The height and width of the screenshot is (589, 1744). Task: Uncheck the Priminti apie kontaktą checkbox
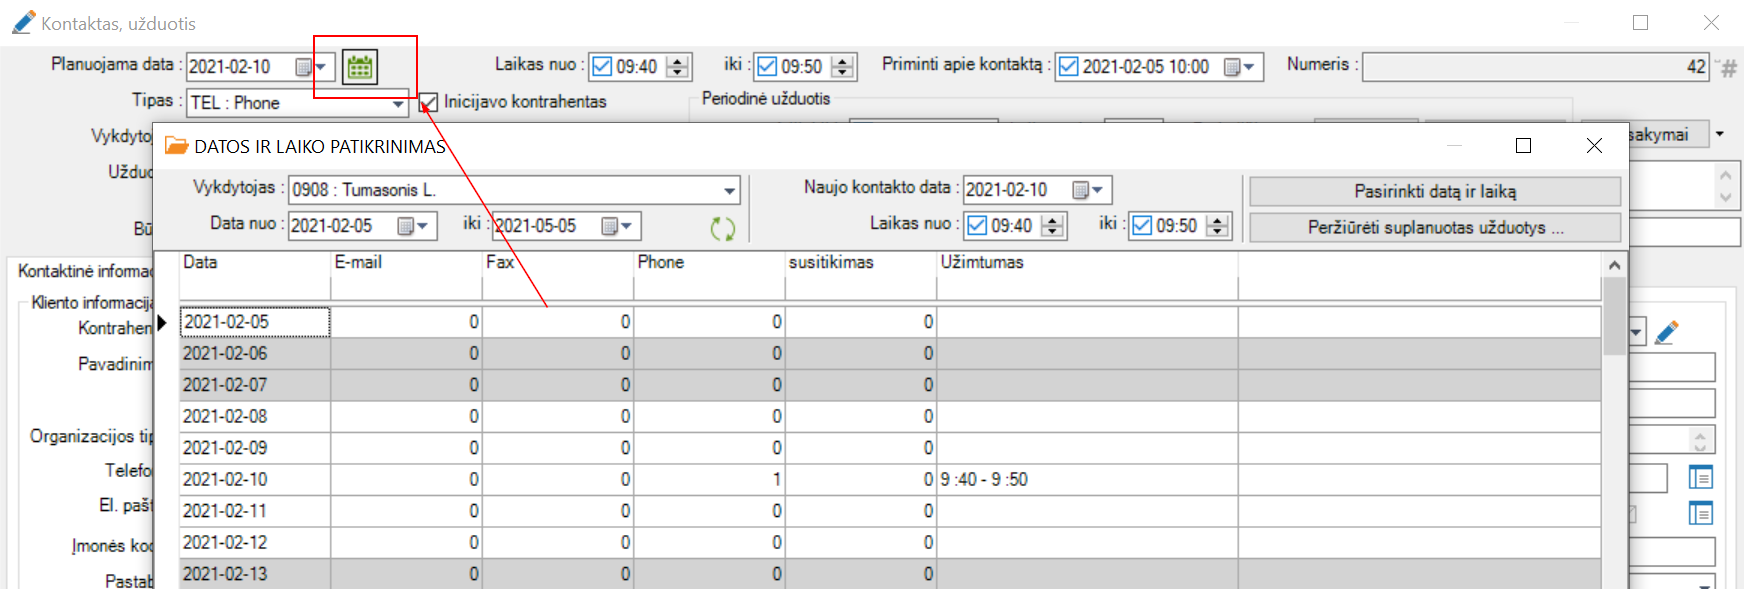(x=1068, y=67)
